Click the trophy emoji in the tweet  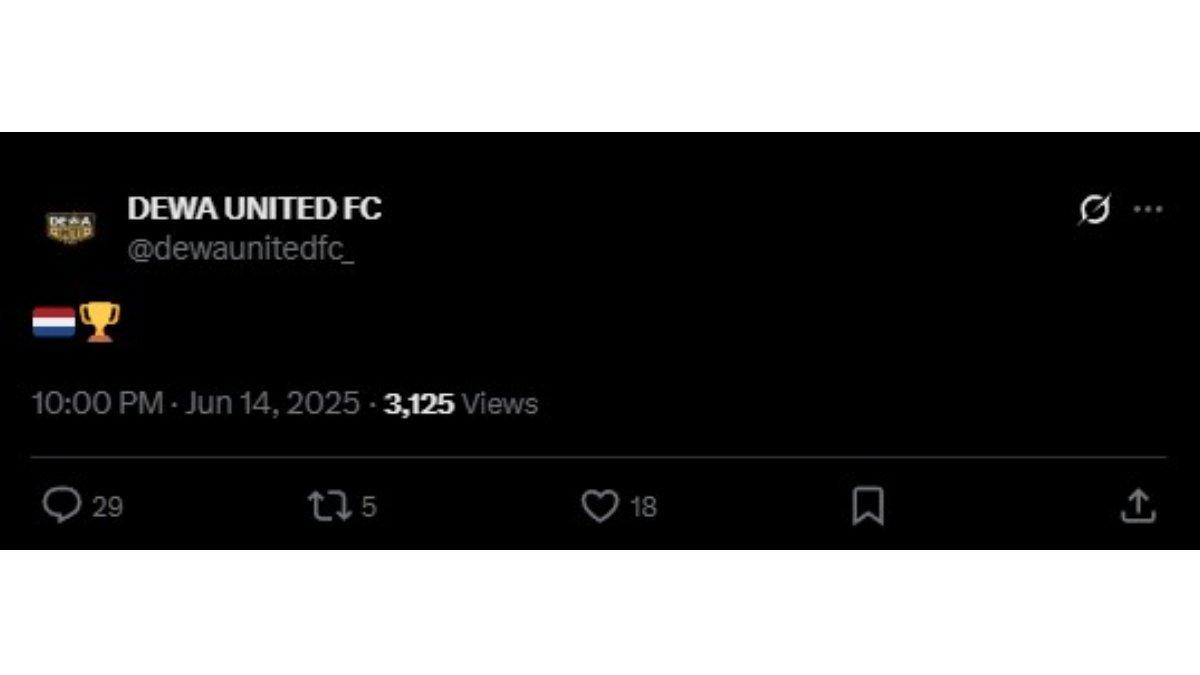click(100, 322)
